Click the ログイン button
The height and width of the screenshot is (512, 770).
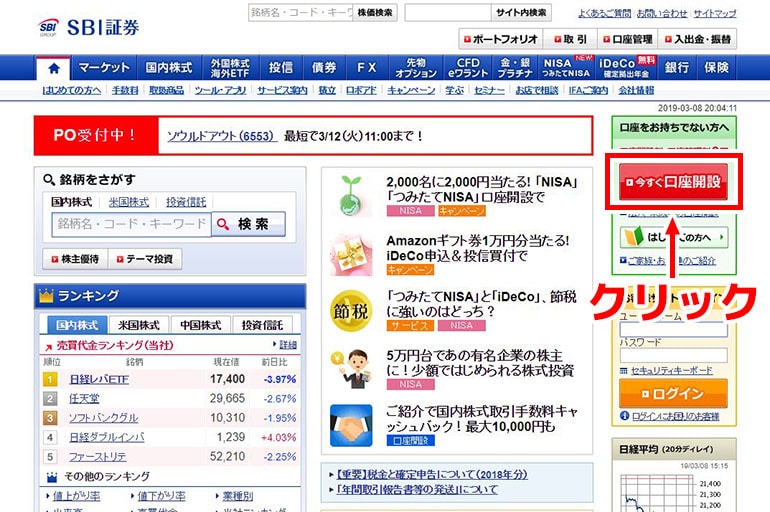click(673, 394)
